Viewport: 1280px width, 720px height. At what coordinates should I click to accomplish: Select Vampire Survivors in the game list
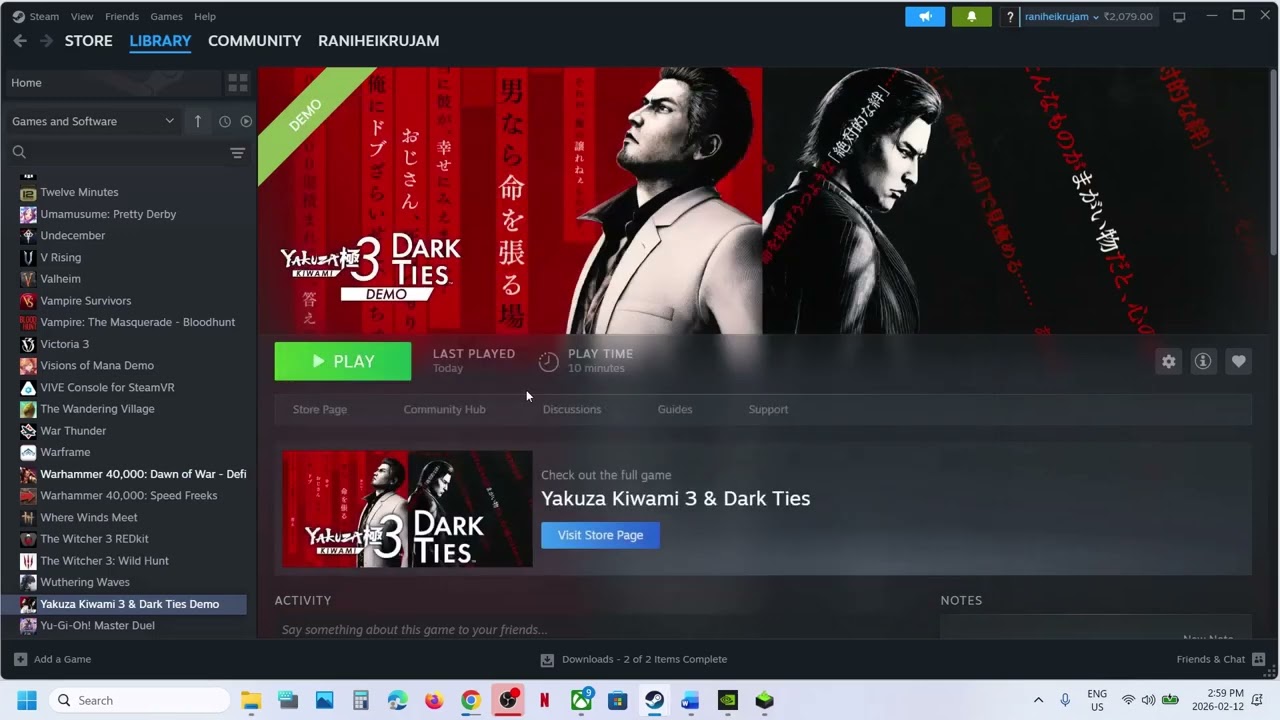coord(85,301)
